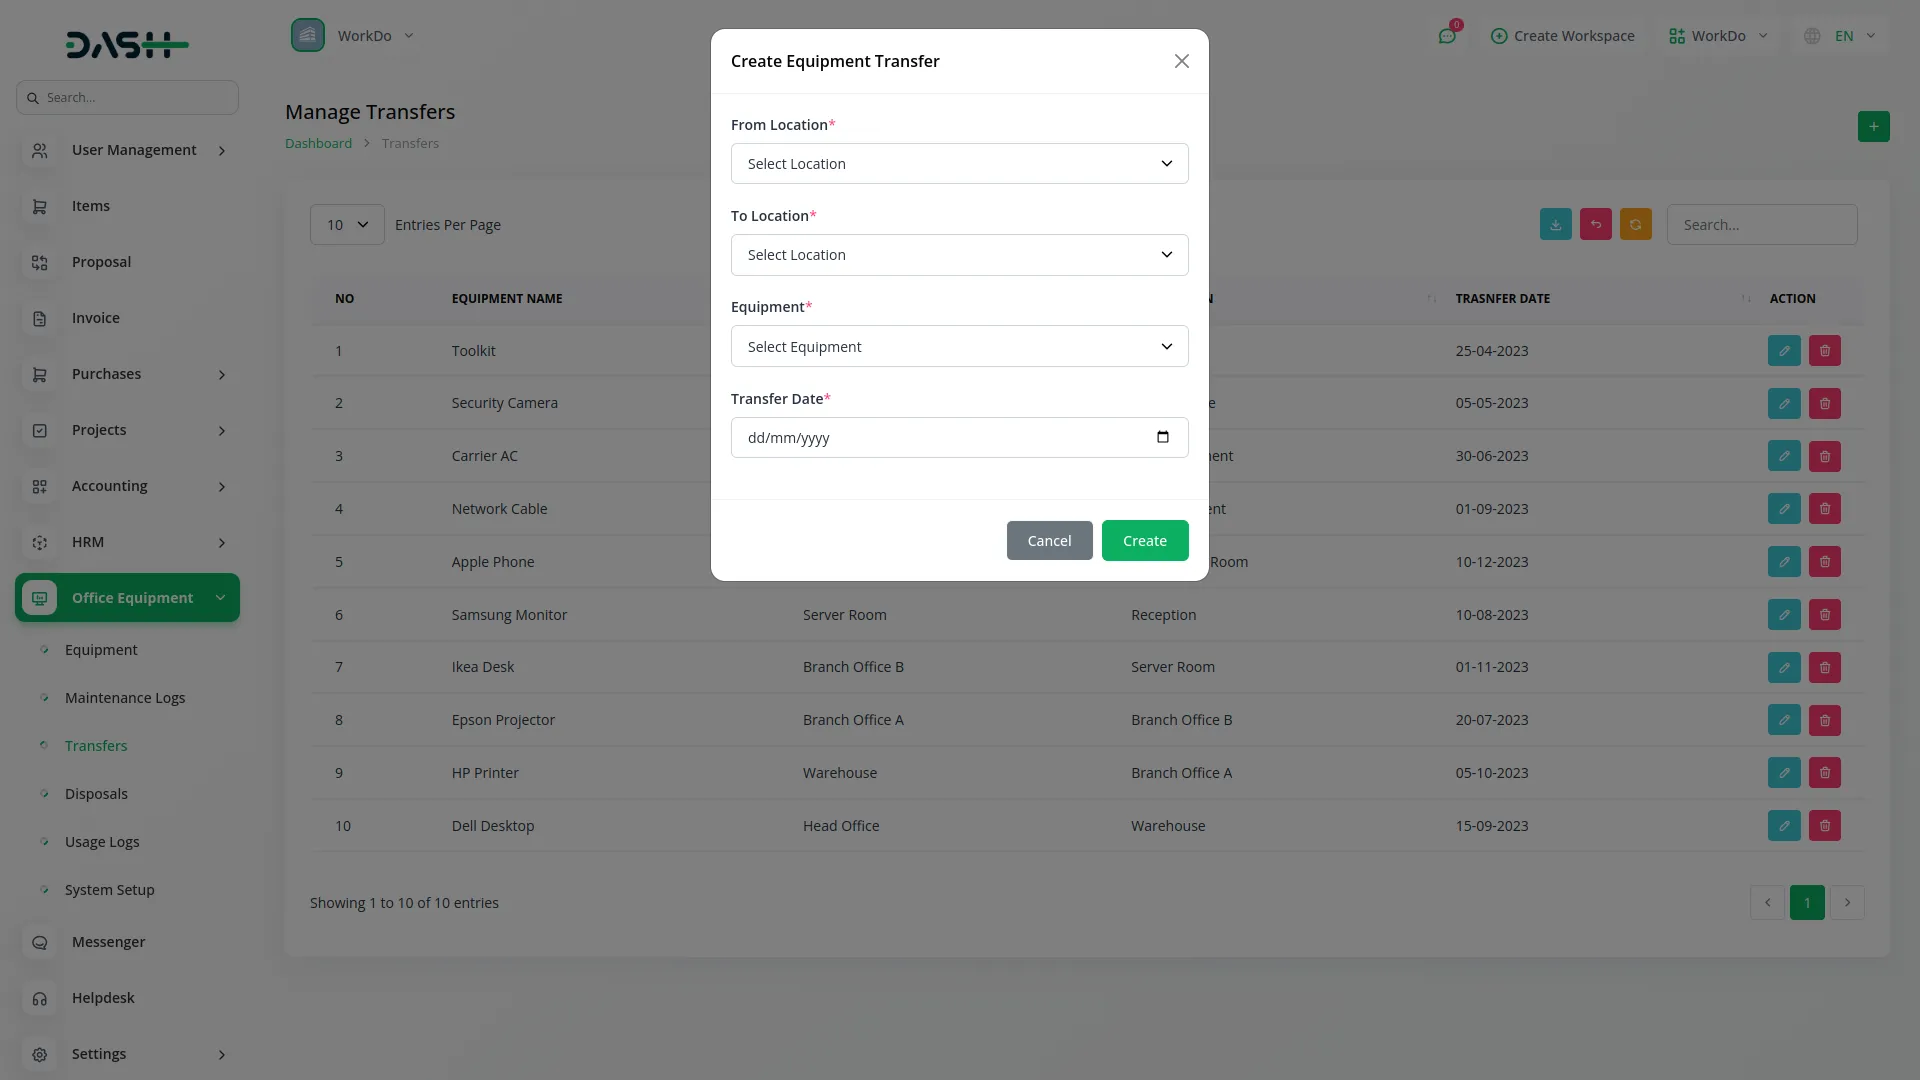This screenshot has width=1920, height=1080.
Task: Open the calendar picker in Transfer Date
Action: [1162, 437]
